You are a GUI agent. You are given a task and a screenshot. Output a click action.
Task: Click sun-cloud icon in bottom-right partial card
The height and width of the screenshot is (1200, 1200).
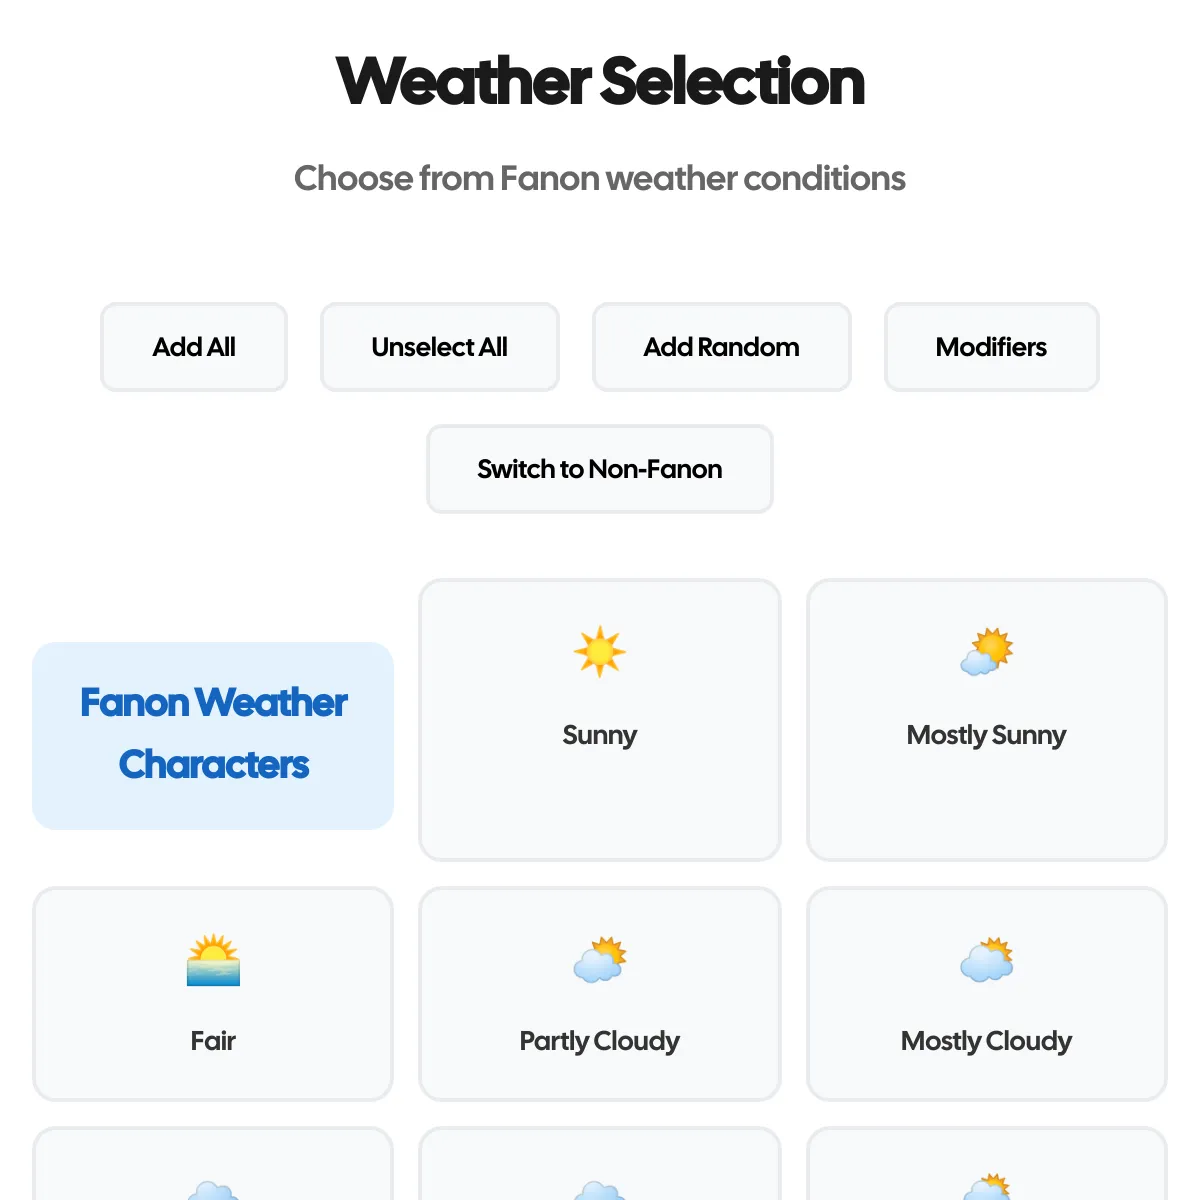click(x=987, y=1187)
